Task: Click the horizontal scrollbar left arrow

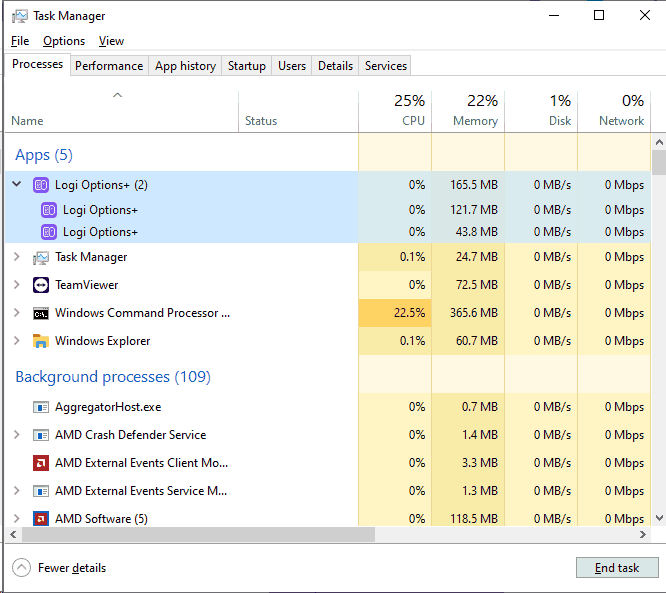Action: point(14,534)
